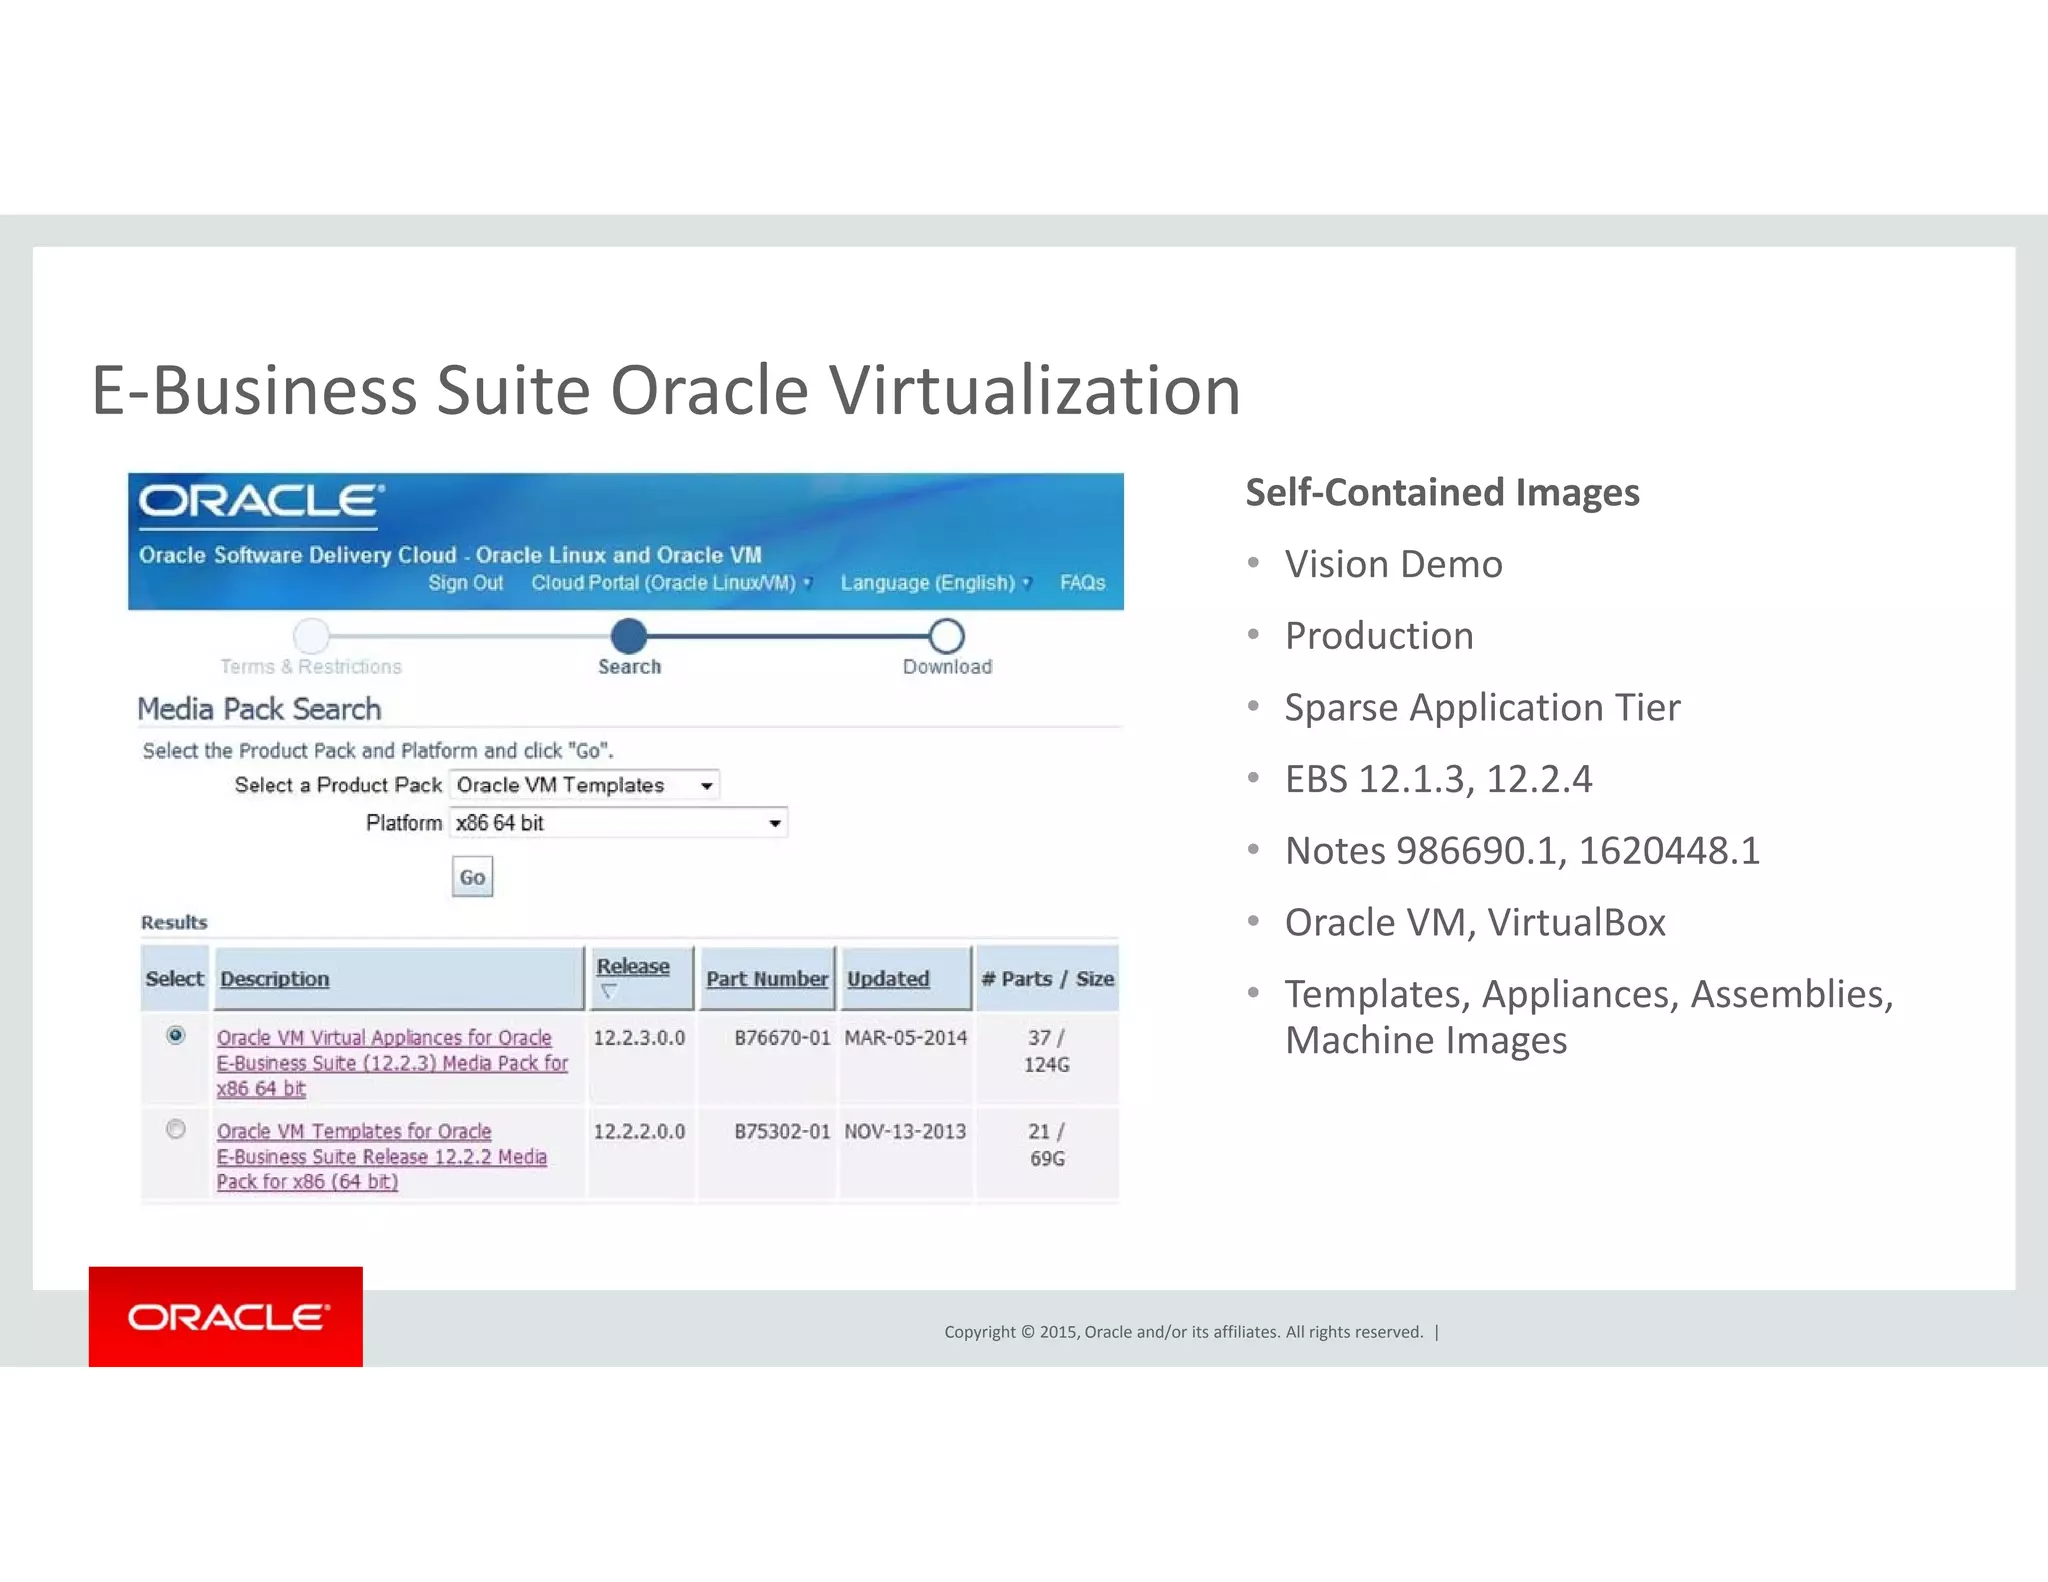Click the Go button
This screenshot has width=2048, height=1582.
(x=472, y=877)
